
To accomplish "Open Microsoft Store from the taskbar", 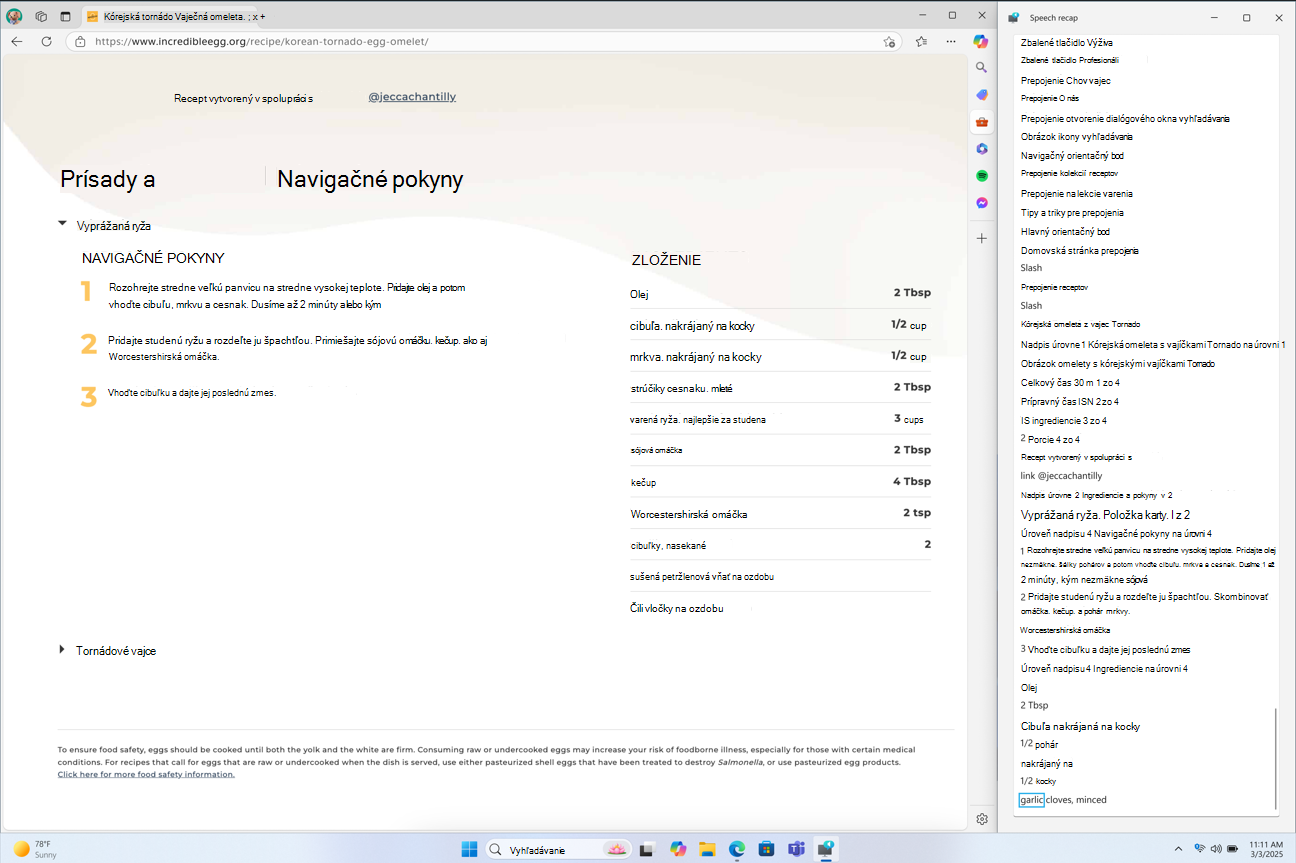I will 766,849.
